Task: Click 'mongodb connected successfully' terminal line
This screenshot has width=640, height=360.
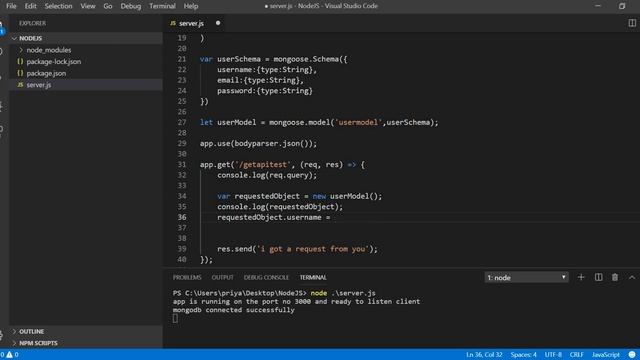Action: pyautogui.click(x=233, y=310)
